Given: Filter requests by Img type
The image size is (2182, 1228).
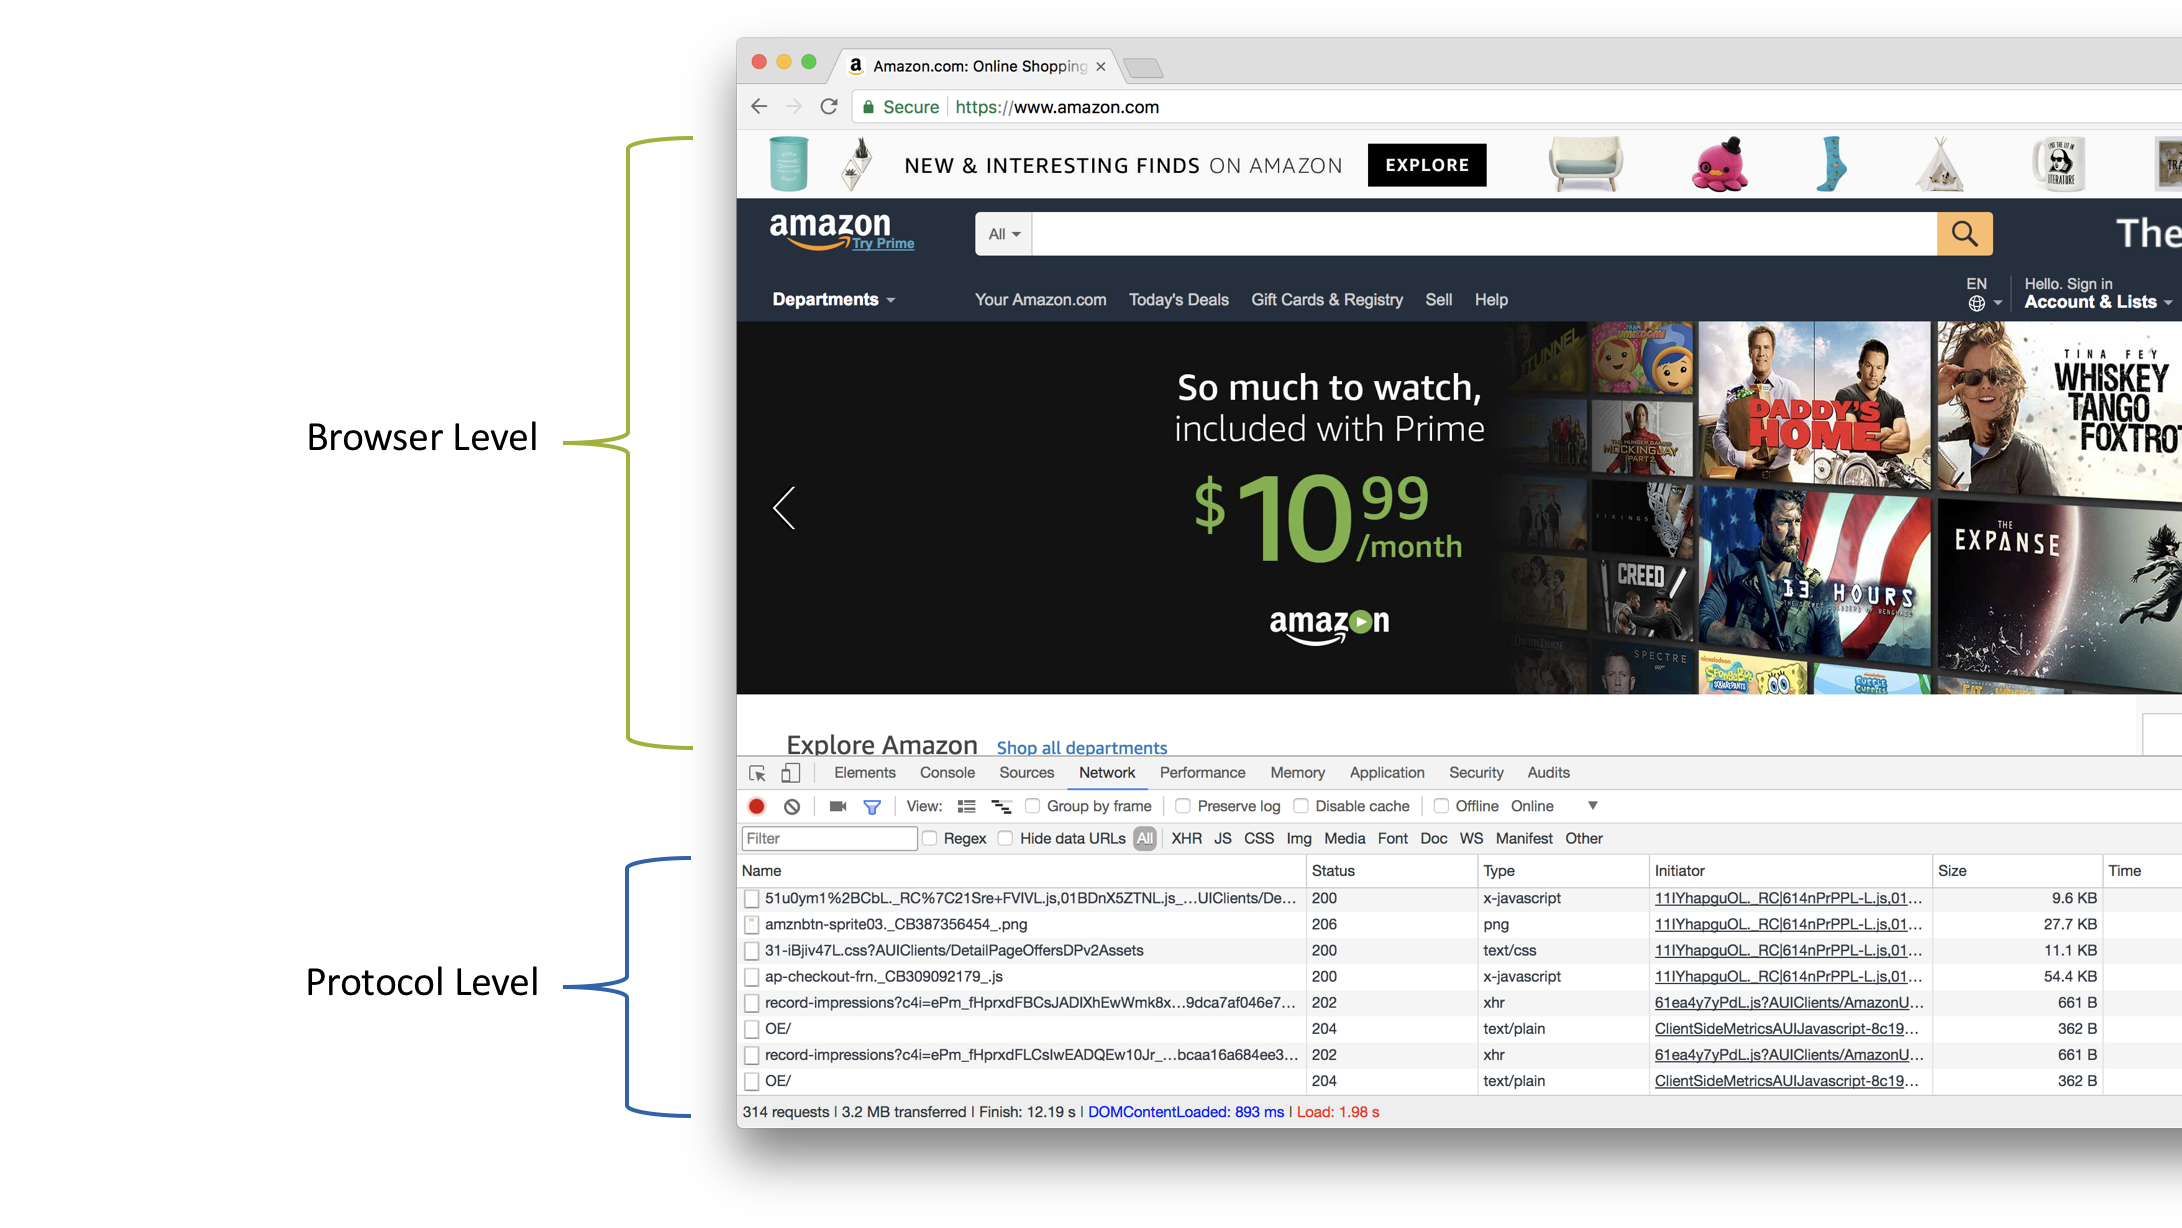Looking at the screenshot, I should tap(1299, 838).
